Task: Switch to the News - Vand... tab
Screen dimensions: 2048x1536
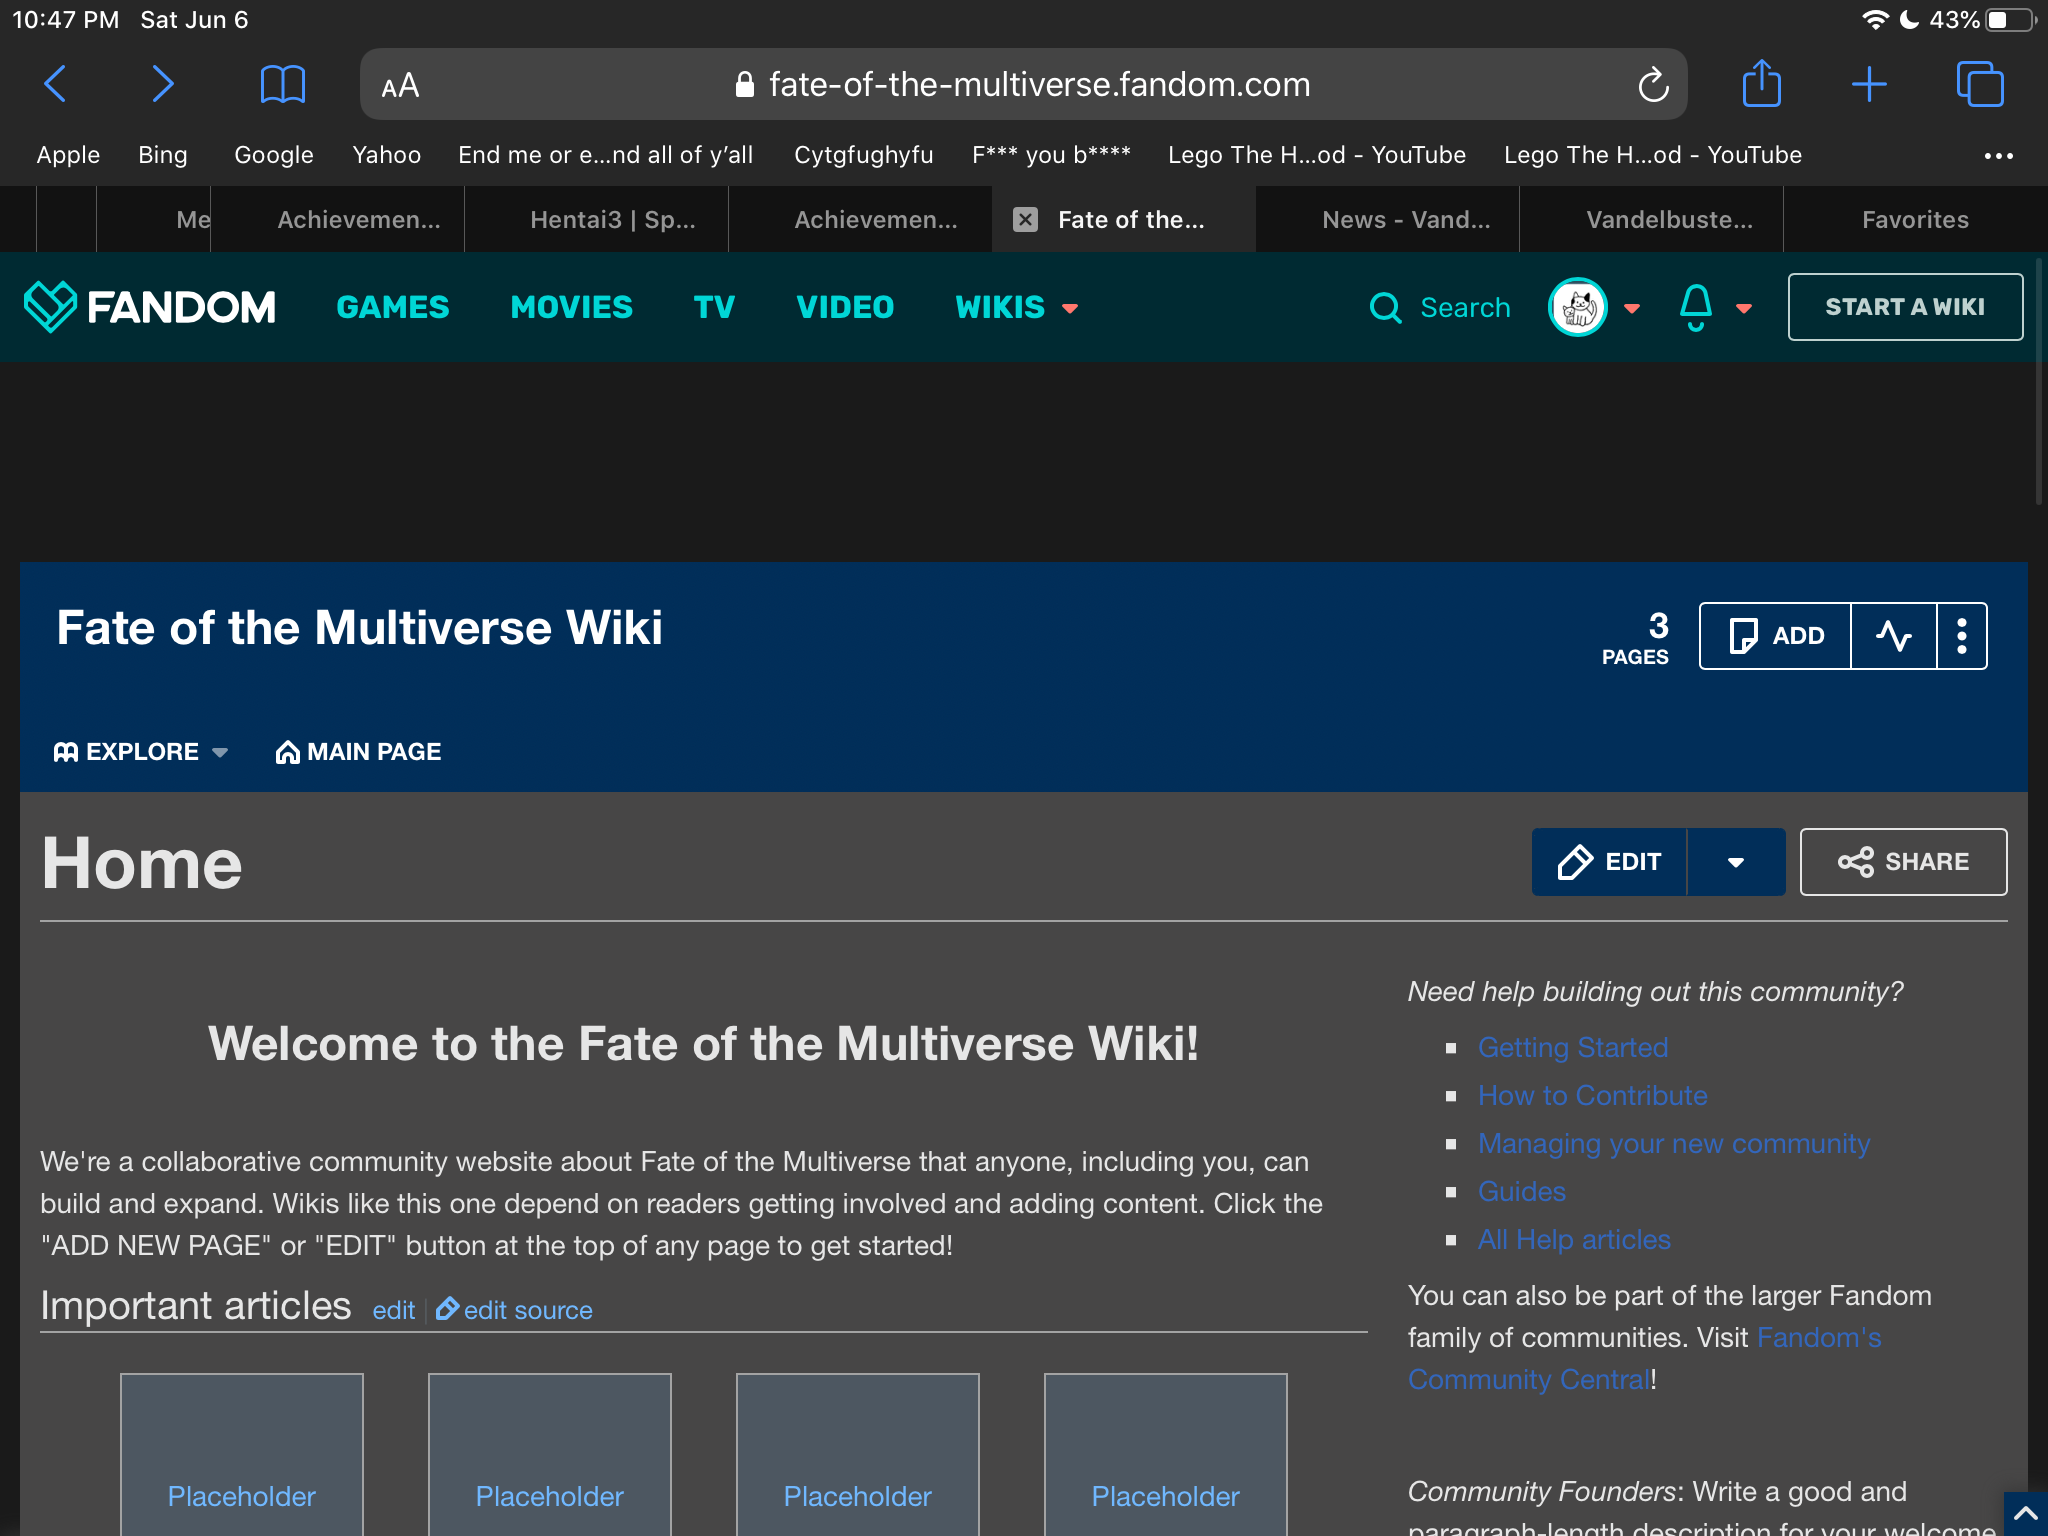Action: 1405,220
